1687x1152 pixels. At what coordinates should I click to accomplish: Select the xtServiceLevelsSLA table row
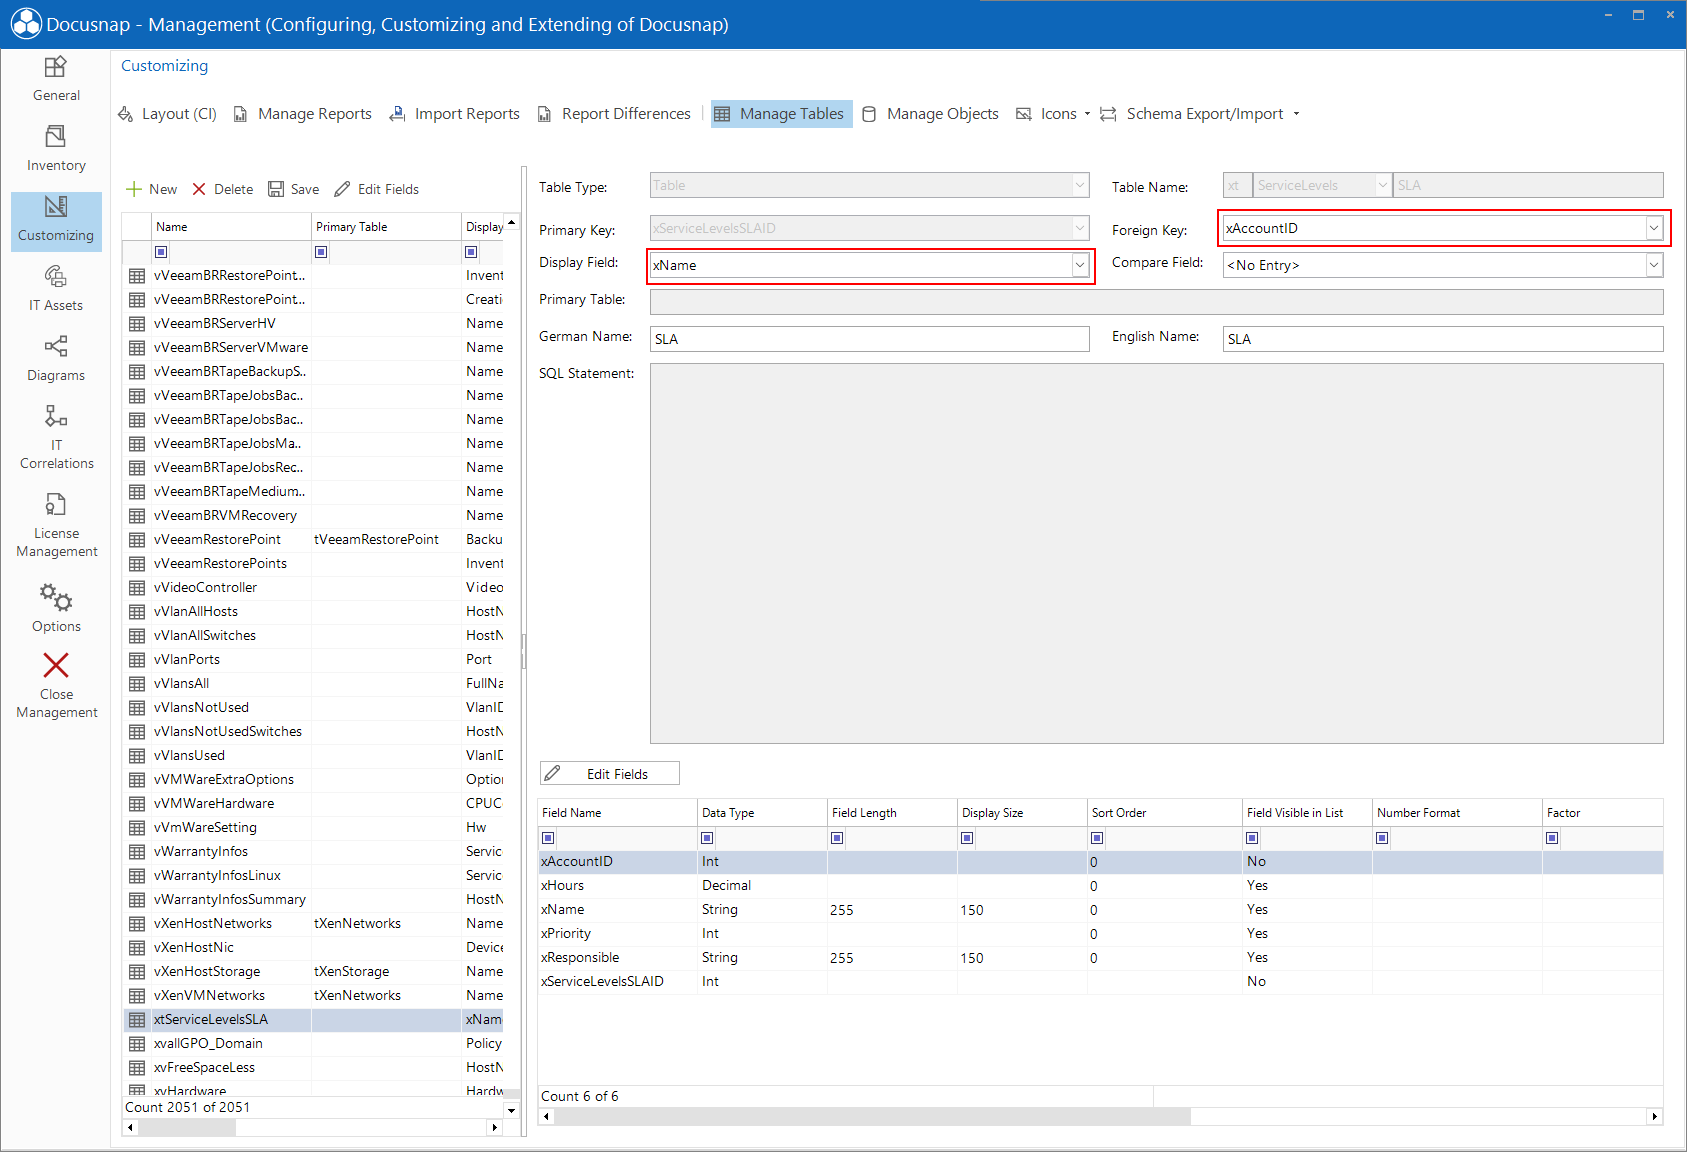click(x=313, y=1020)
